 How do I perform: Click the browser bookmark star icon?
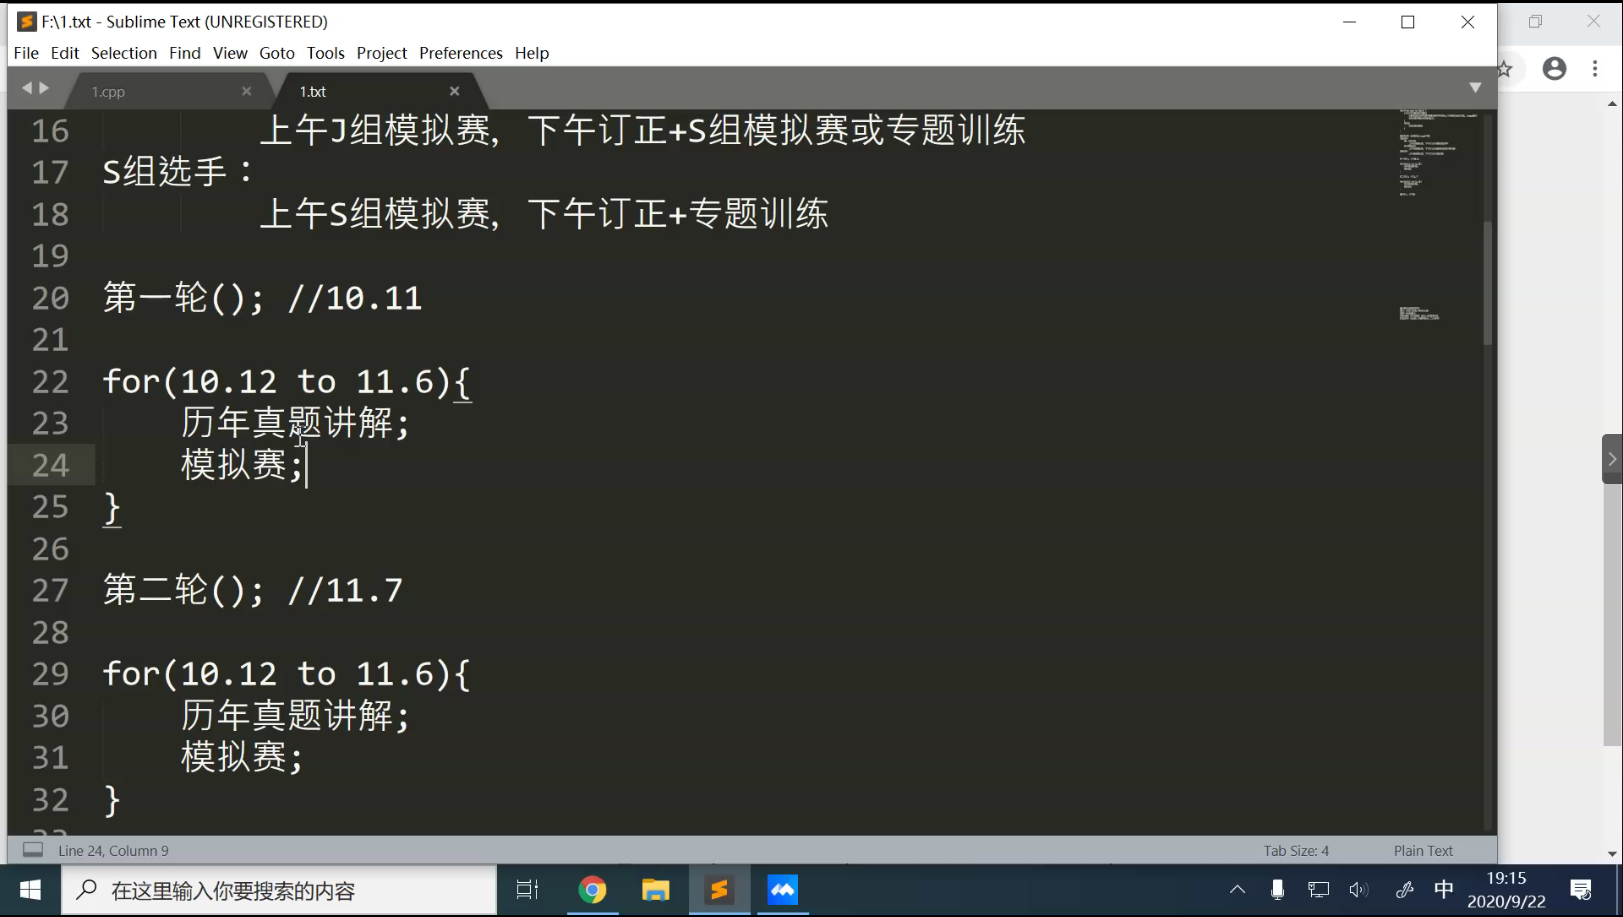[1504, 68]
